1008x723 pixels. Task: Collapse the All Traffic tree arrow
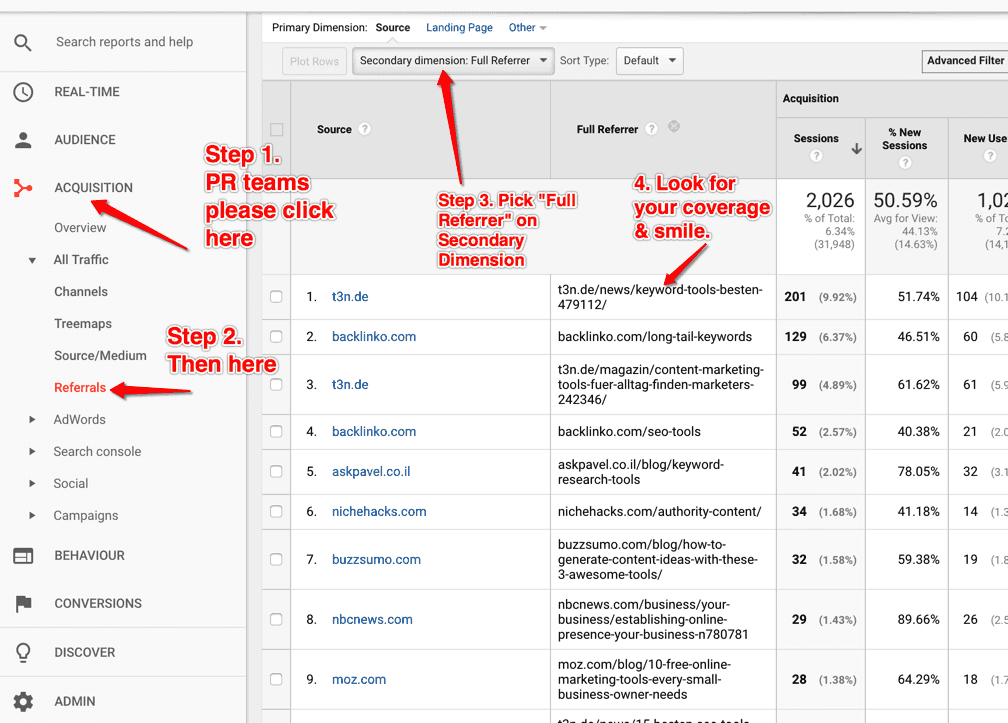click(32, 260)
